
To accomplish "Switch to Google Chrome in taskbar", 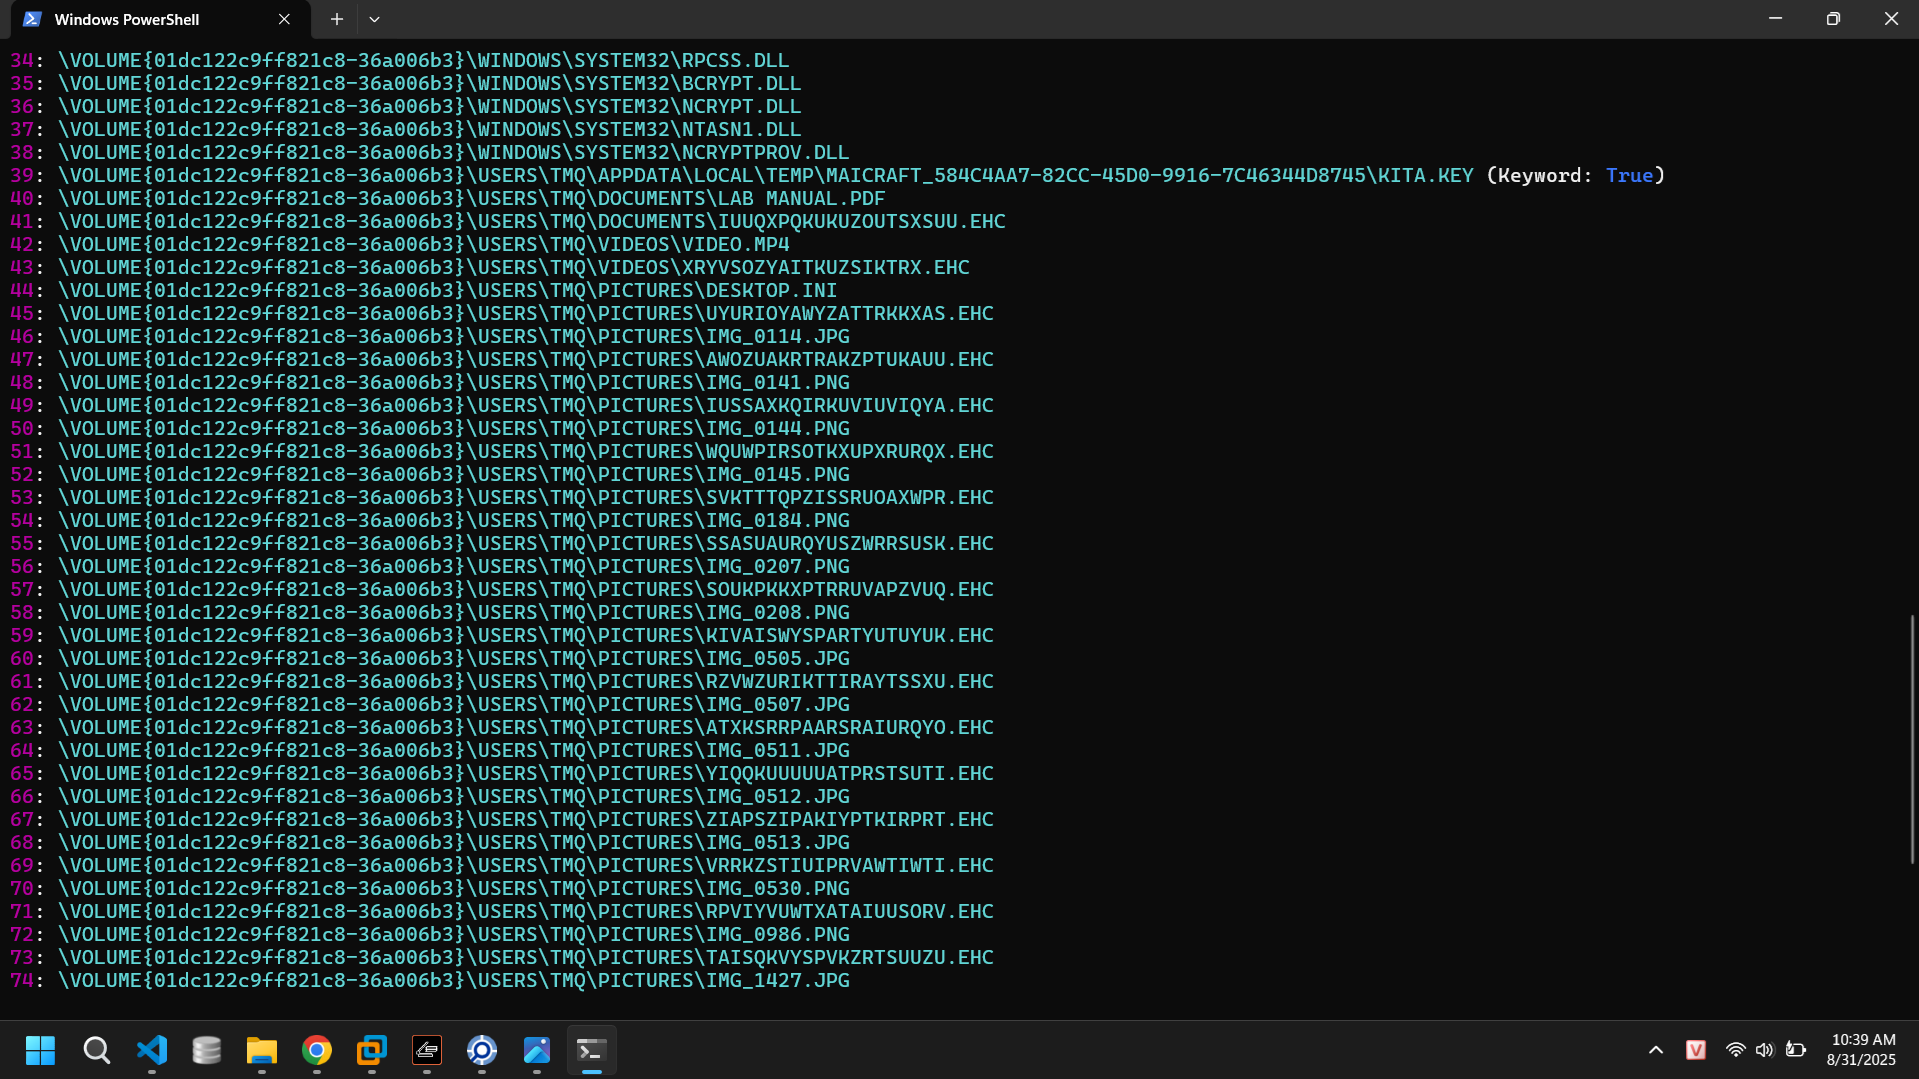I will click(317, 1050).
